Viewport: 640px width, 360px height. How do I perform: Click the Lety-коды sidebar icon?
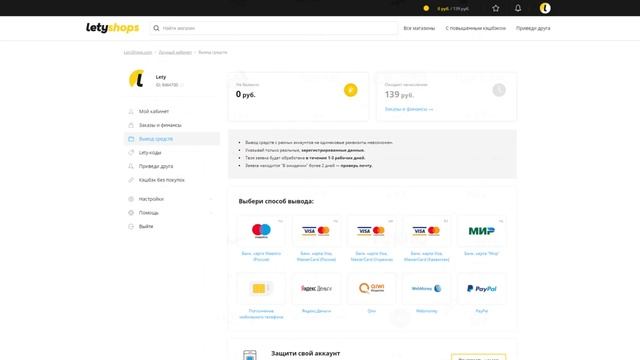pyautogui.click(x=131, y=153)
